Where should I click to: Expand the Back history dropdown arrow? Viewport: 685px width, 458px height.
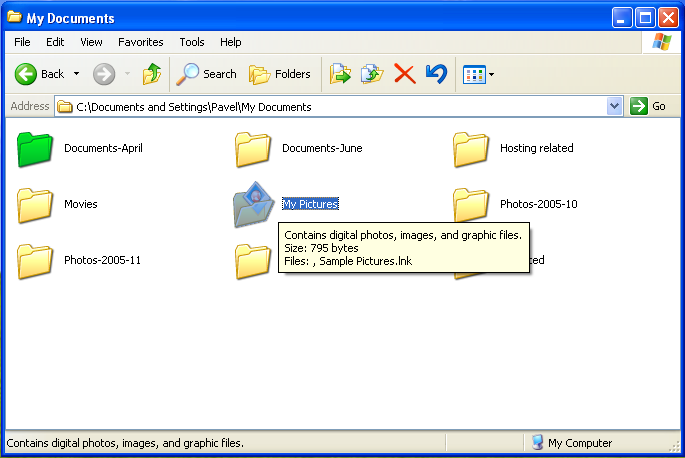point(77,74)
